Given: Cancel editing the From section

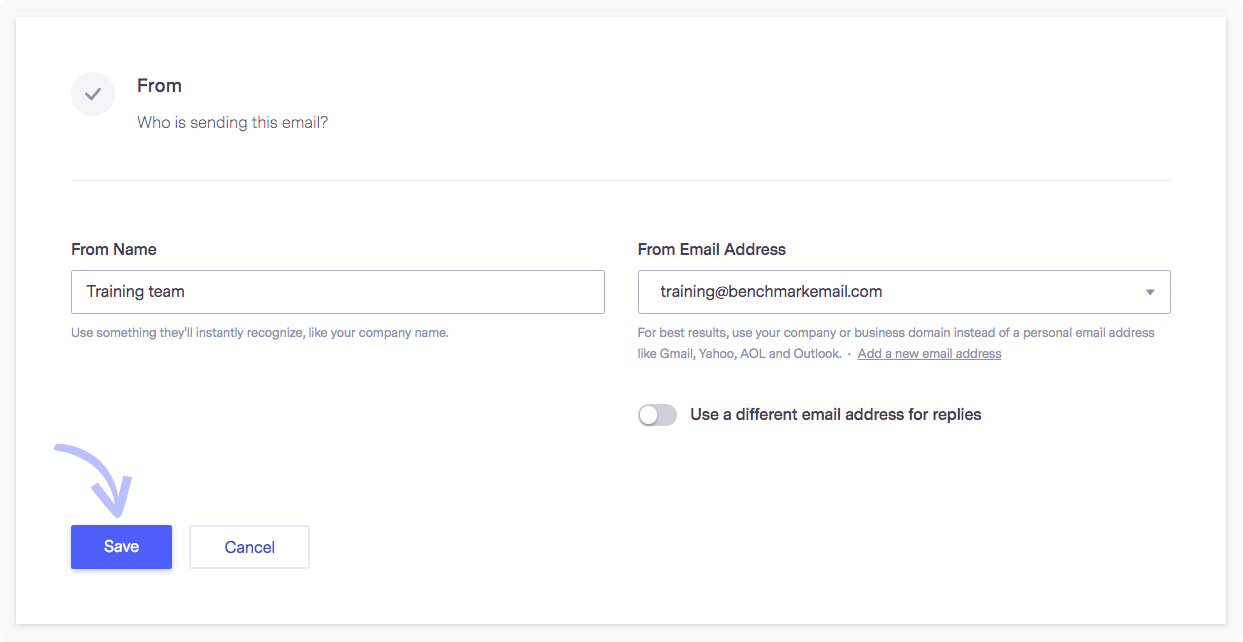Looking at the screenshot, I should (x=249, y=547).
